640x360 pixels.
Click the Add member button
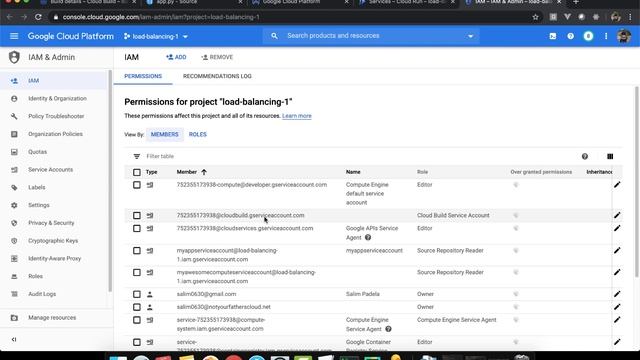176,57
